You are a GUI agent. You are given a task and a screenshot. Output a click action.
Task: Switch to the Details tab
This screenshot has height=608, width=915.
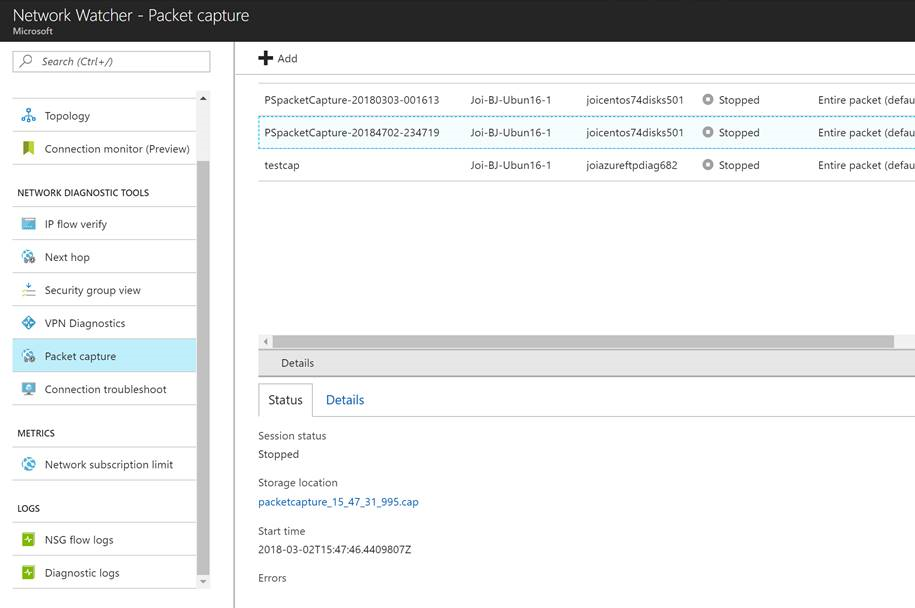click(345, 400)
